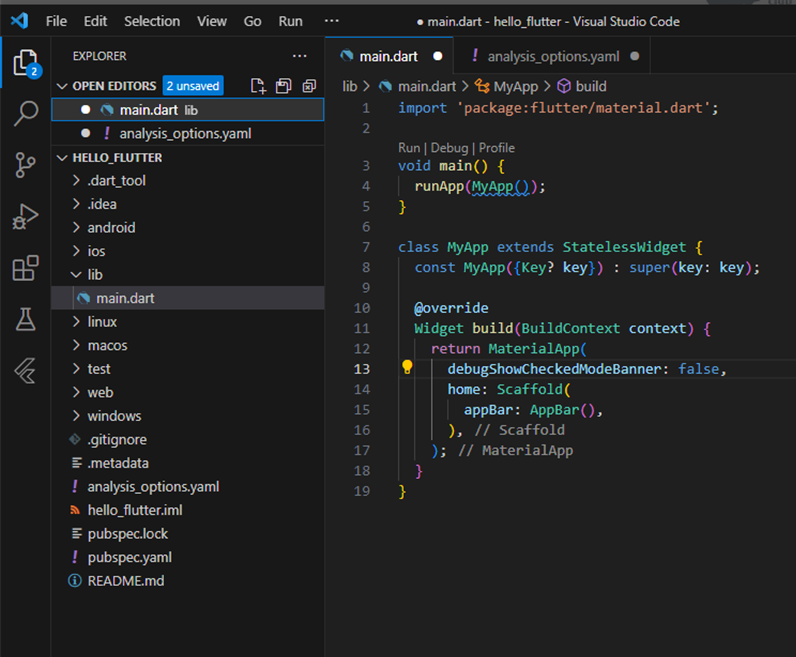Open the Edit menu
This screenshot has height=657, width=796.
pyautogui.click(x=95, y=21)
